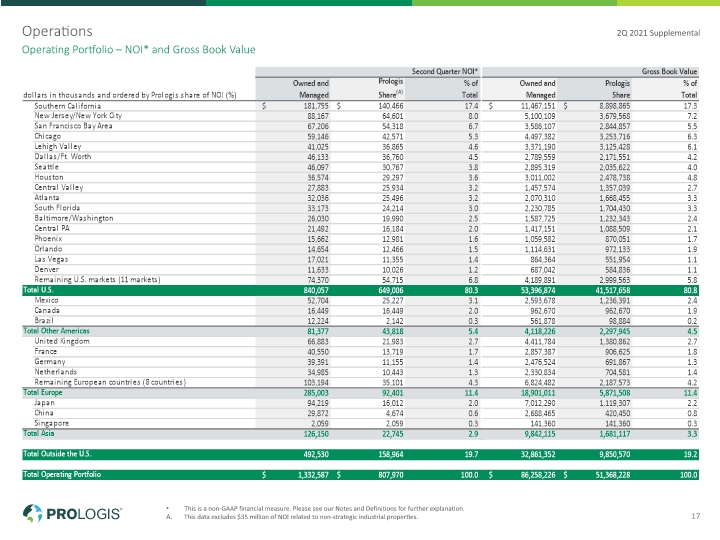
Task: Click the 'New Jersey/New York City' row label
Action: [78, 116]
